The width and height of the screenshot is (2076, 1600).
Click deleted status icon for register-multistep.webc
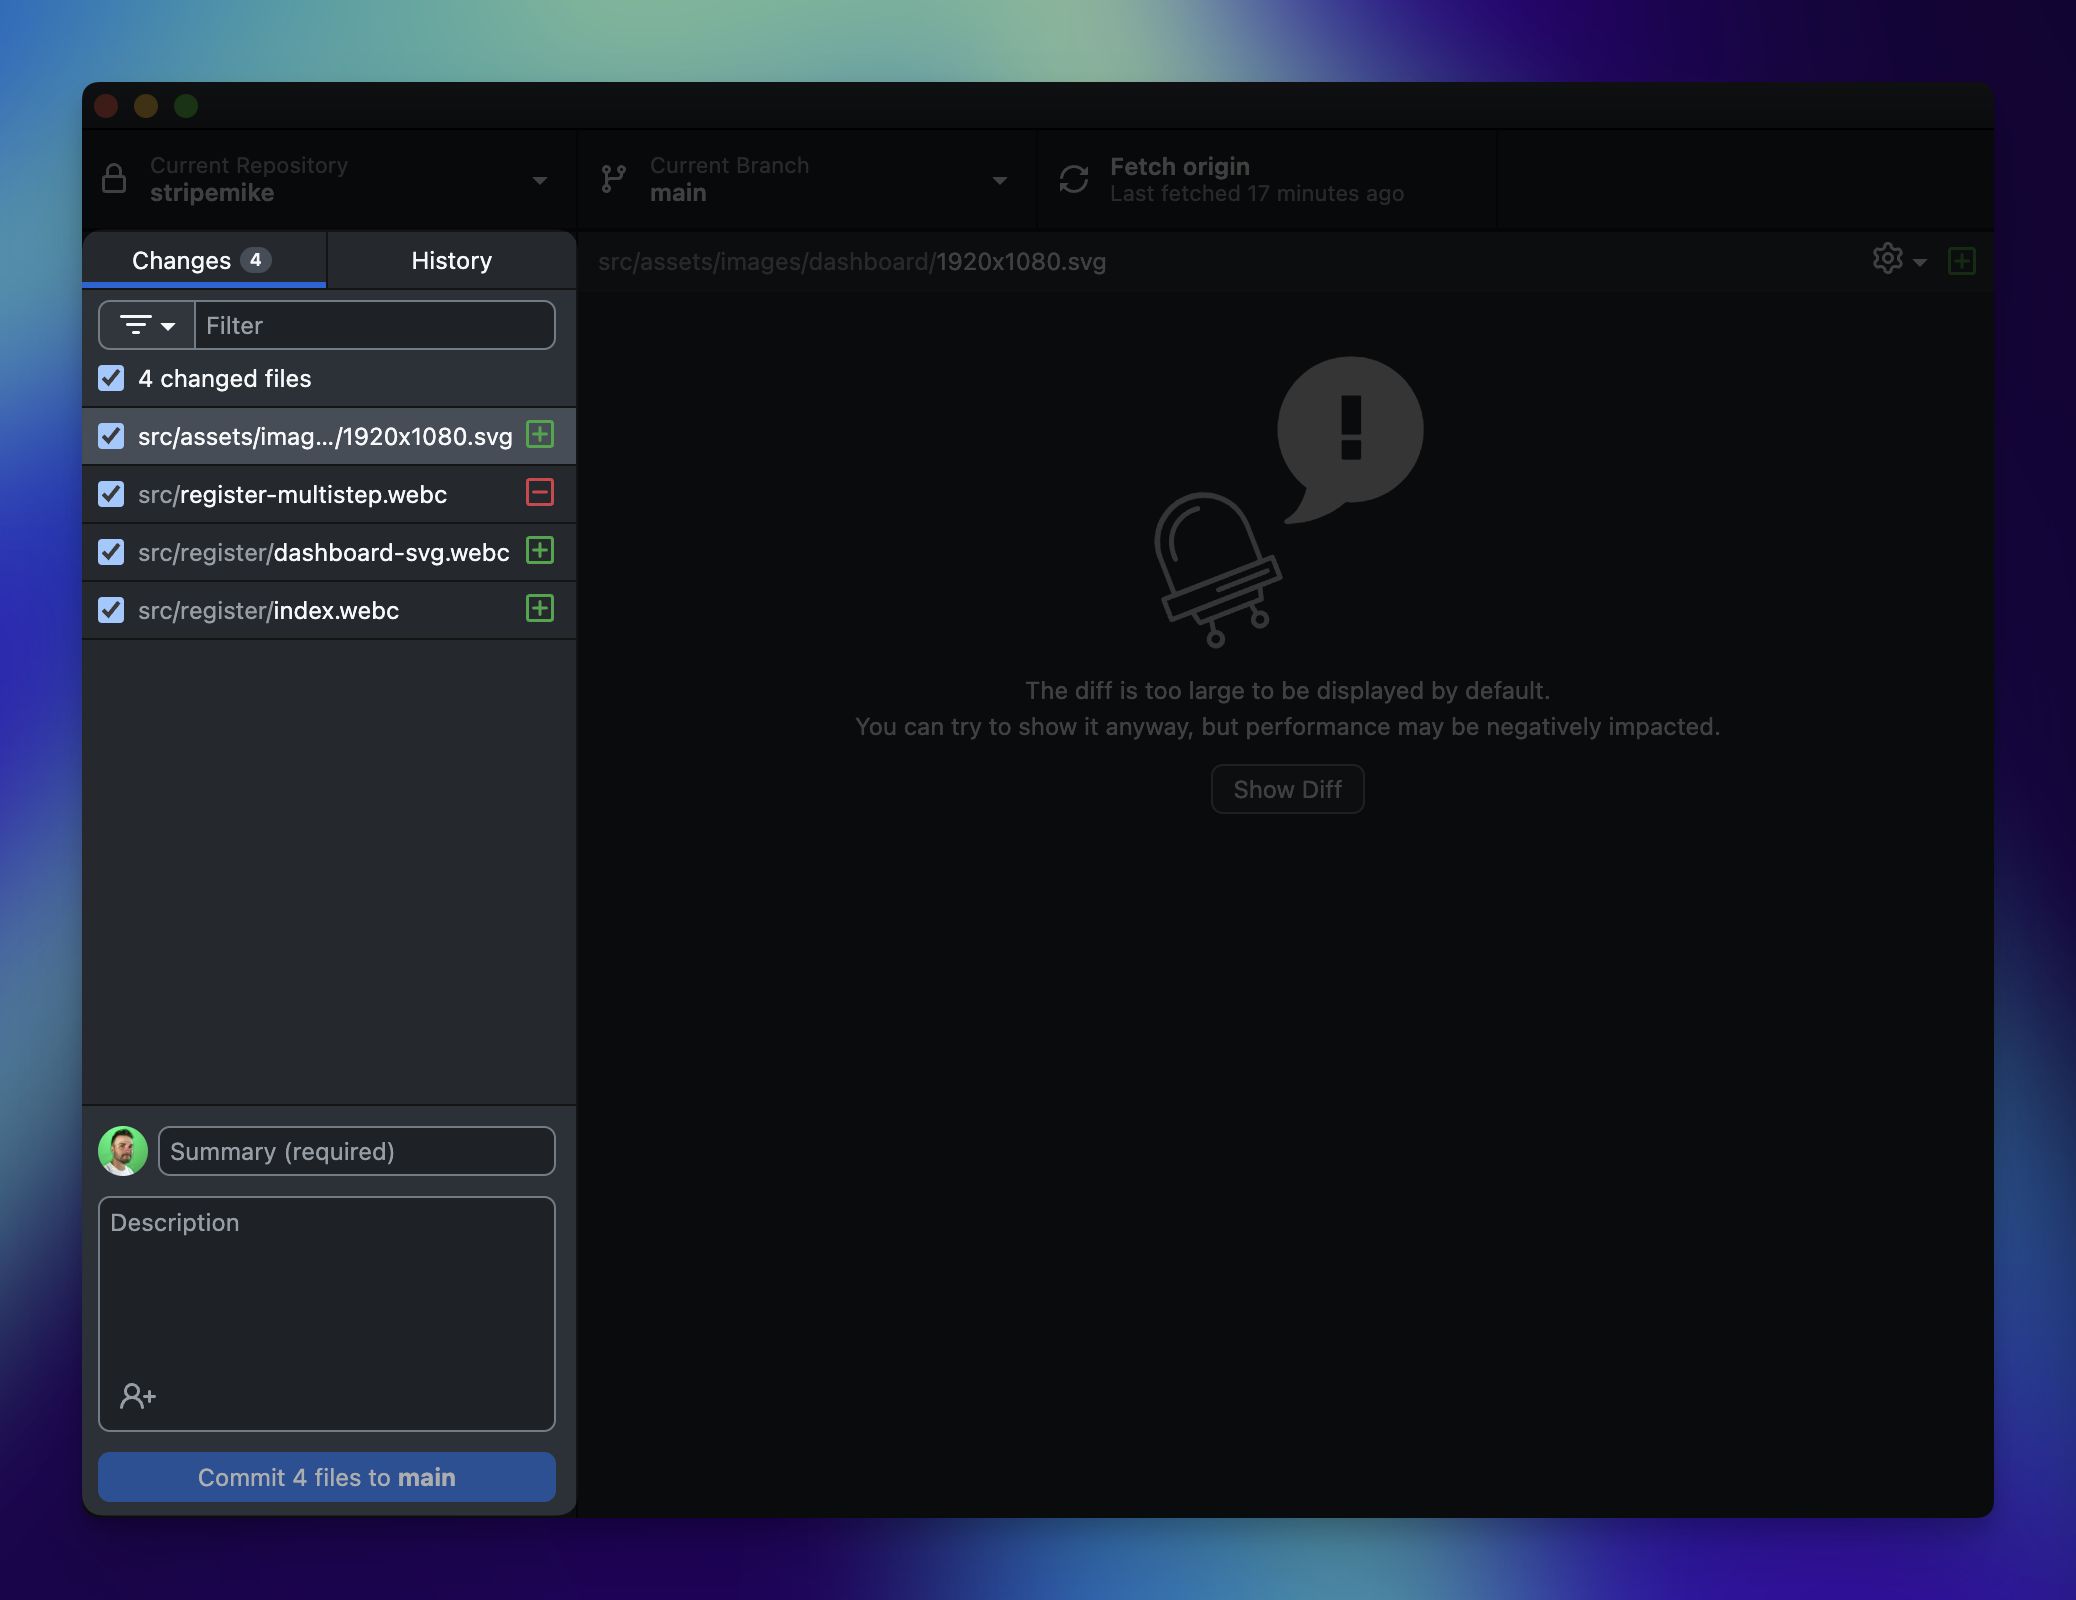(540, 493)
